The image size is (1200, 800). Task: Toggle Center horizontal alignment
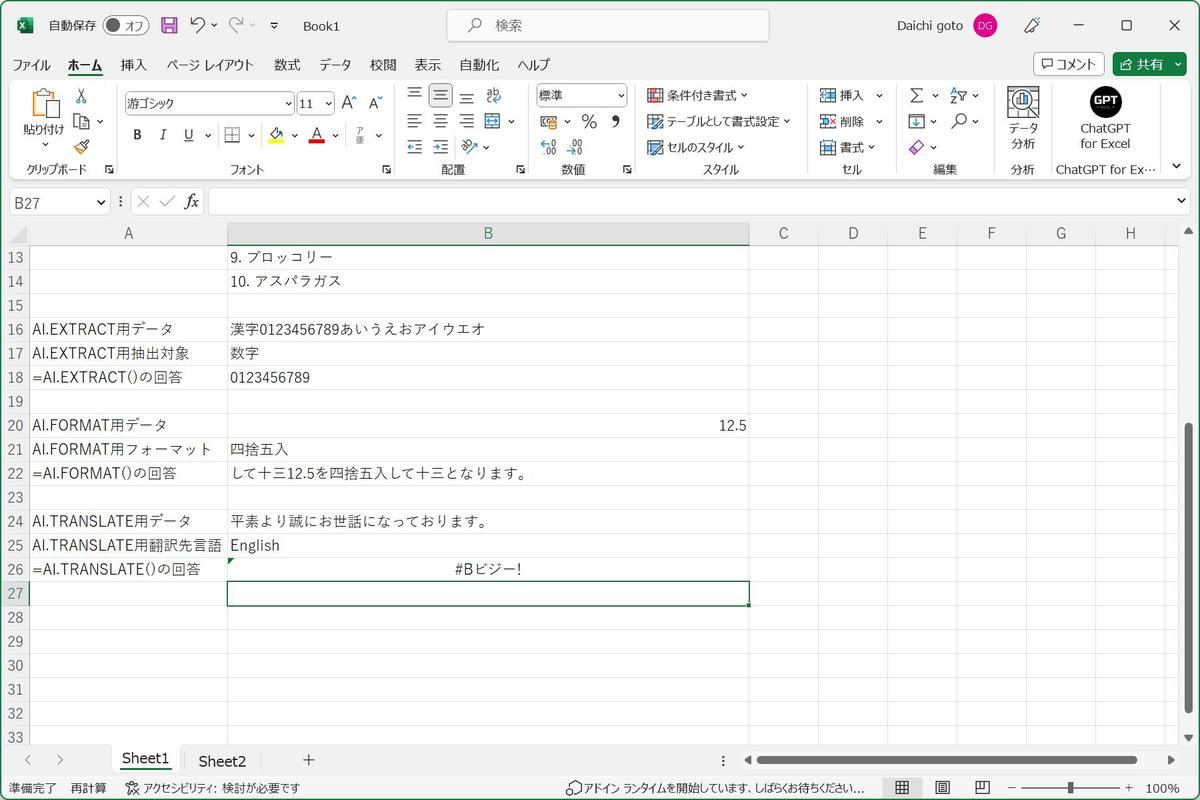(441, 122)
